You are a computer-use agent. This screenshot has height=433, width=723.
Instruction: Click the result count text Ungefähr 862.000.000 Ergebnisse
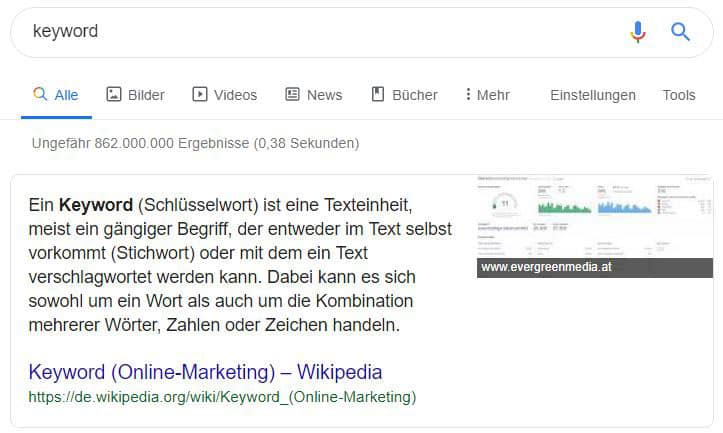[x=142, y=143]
